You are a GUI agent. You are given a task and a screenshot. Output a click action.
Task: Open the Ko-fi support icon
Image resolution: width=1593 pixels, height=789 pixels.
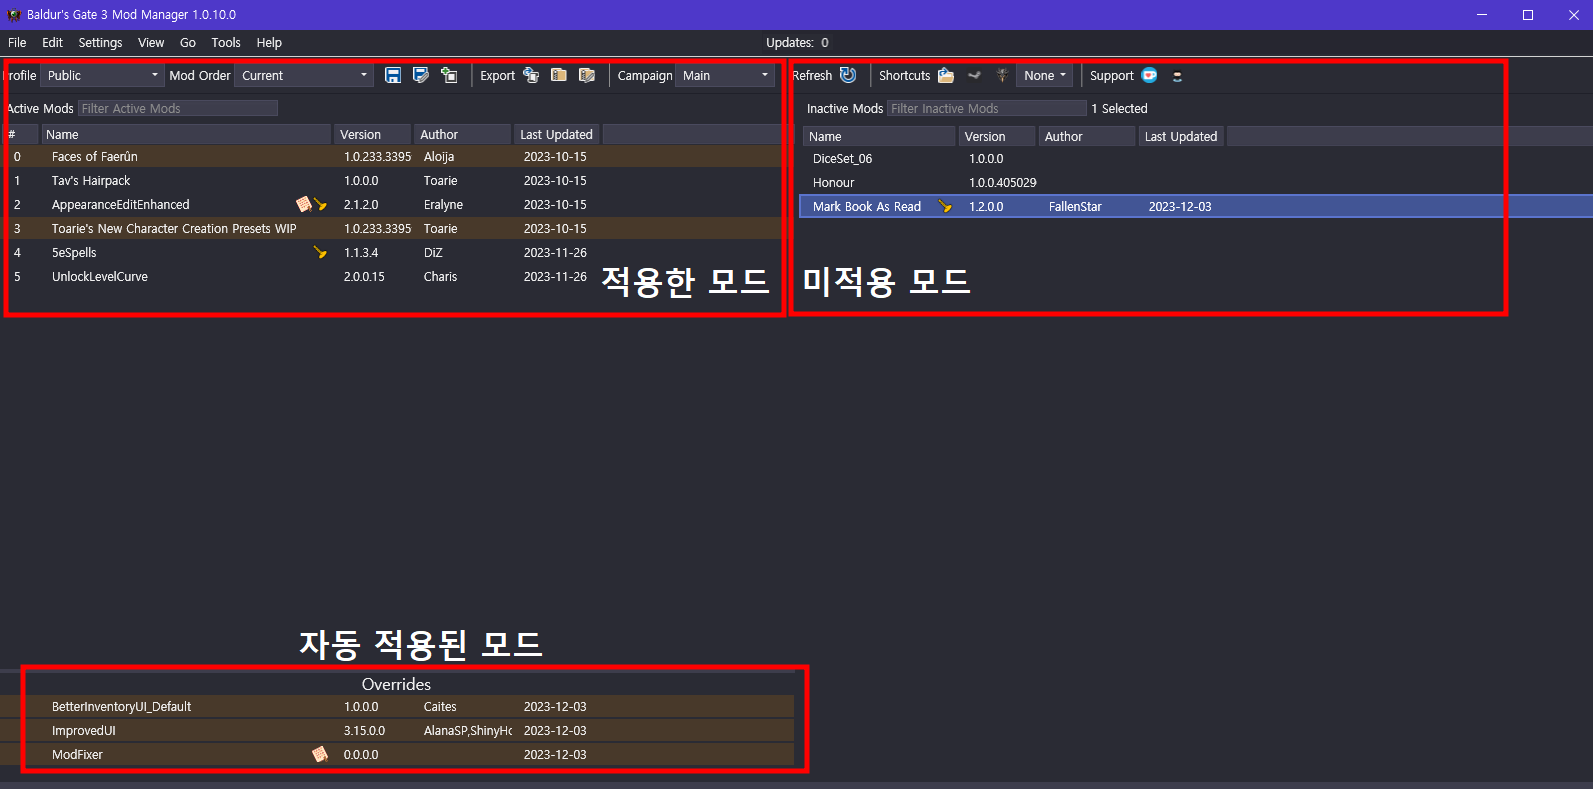(x=1150, y=75)
